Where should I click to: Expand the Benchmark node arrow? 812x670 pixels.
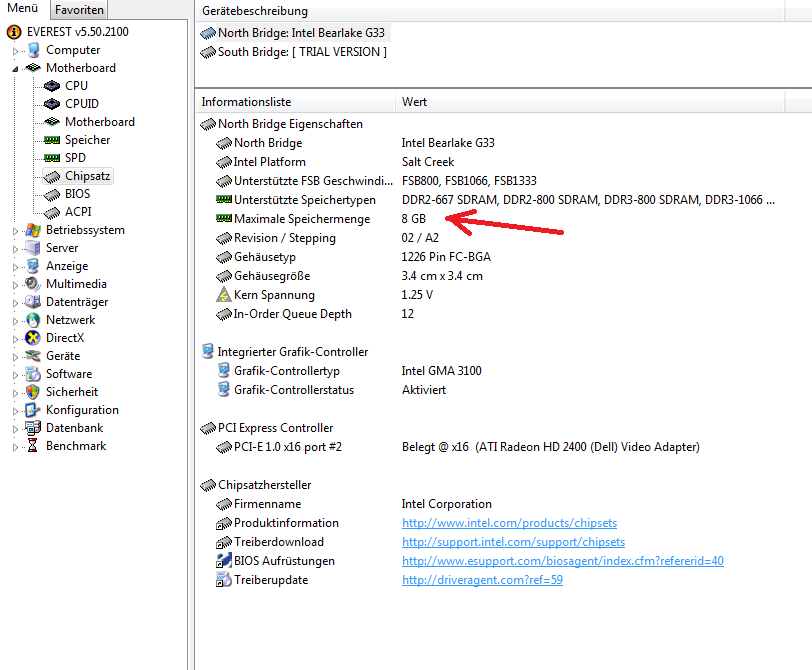(x=15, y=447)
